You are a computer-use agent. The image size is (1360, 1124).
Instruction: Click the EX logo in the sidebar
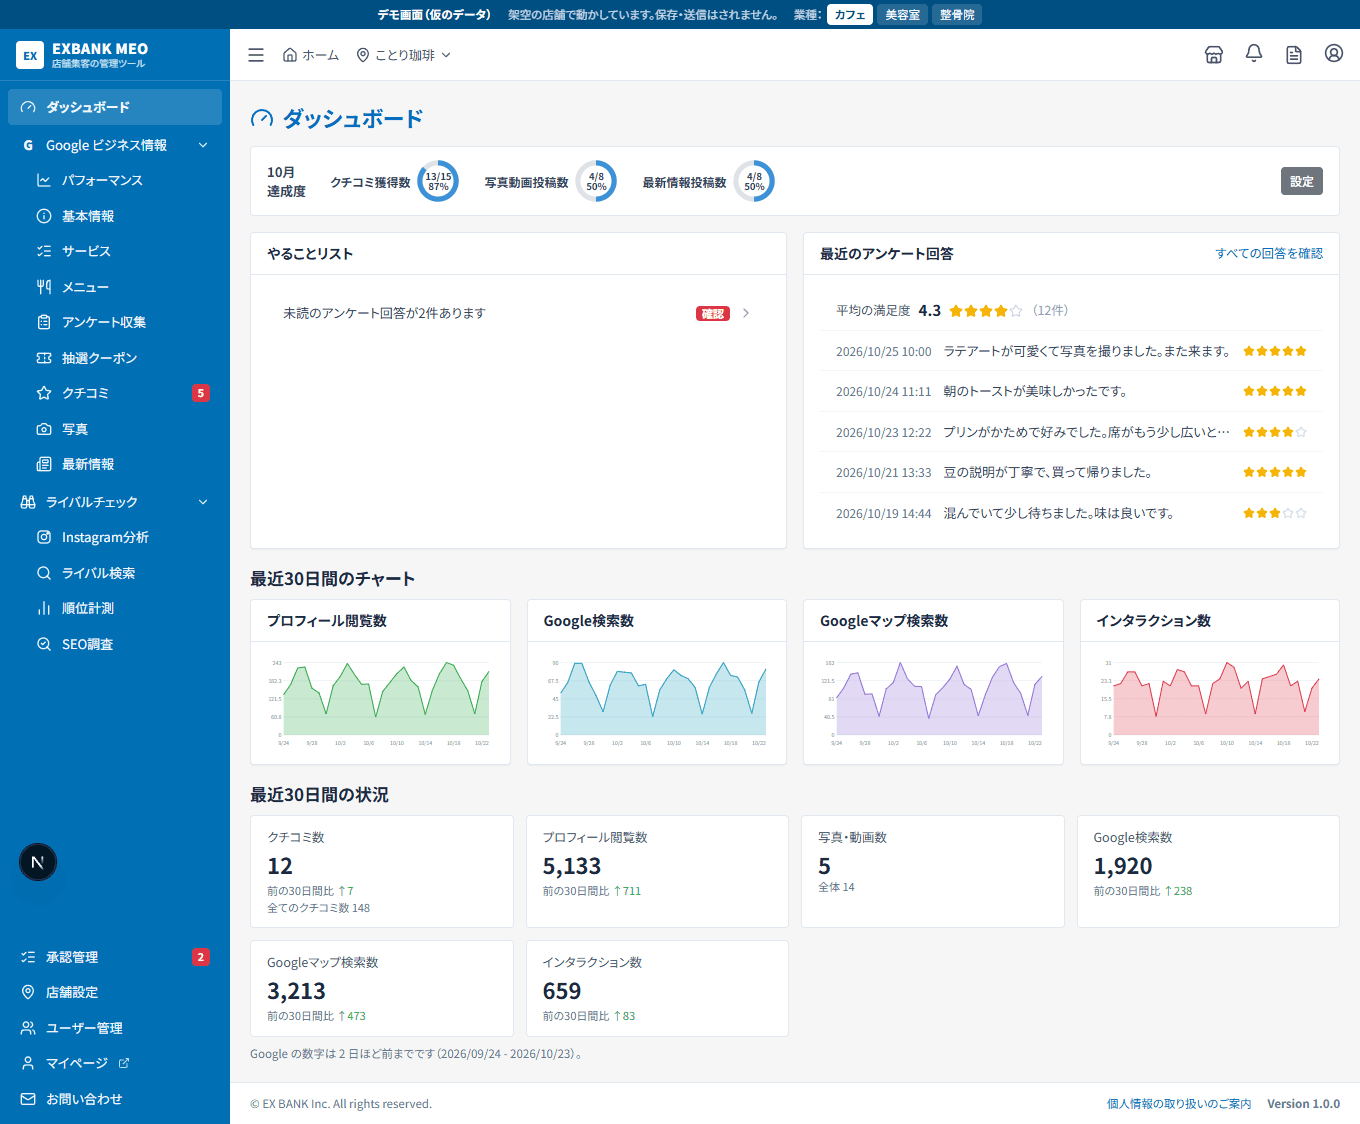pyautogui.click(x=30, y=55)
